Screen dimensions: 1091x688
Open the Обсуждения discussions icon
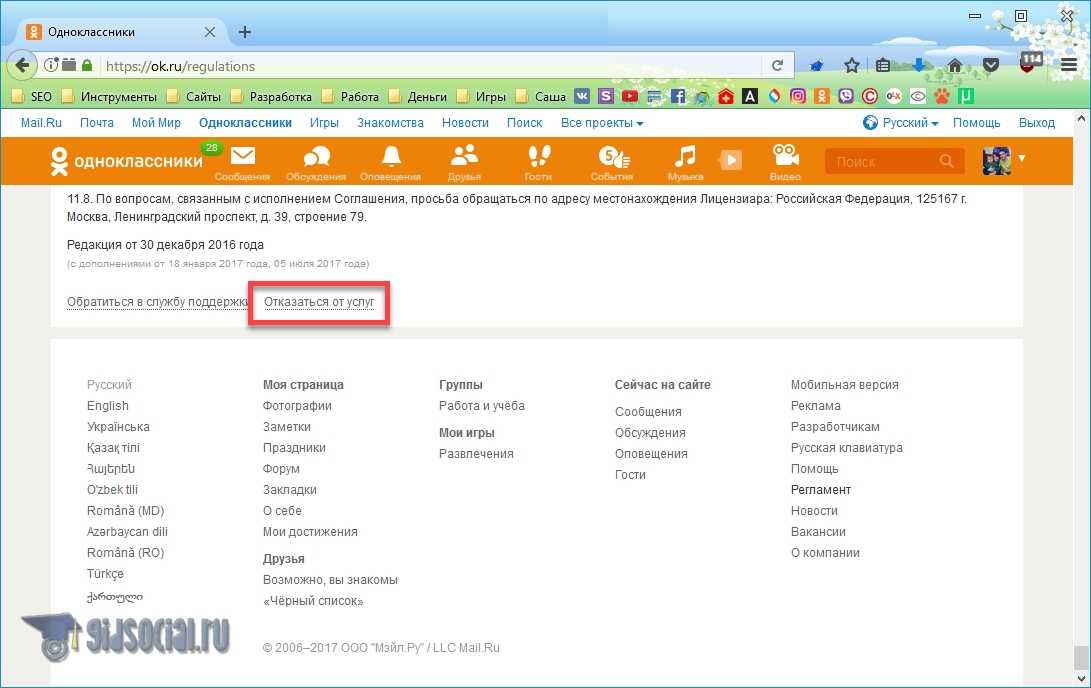point(317,158)
